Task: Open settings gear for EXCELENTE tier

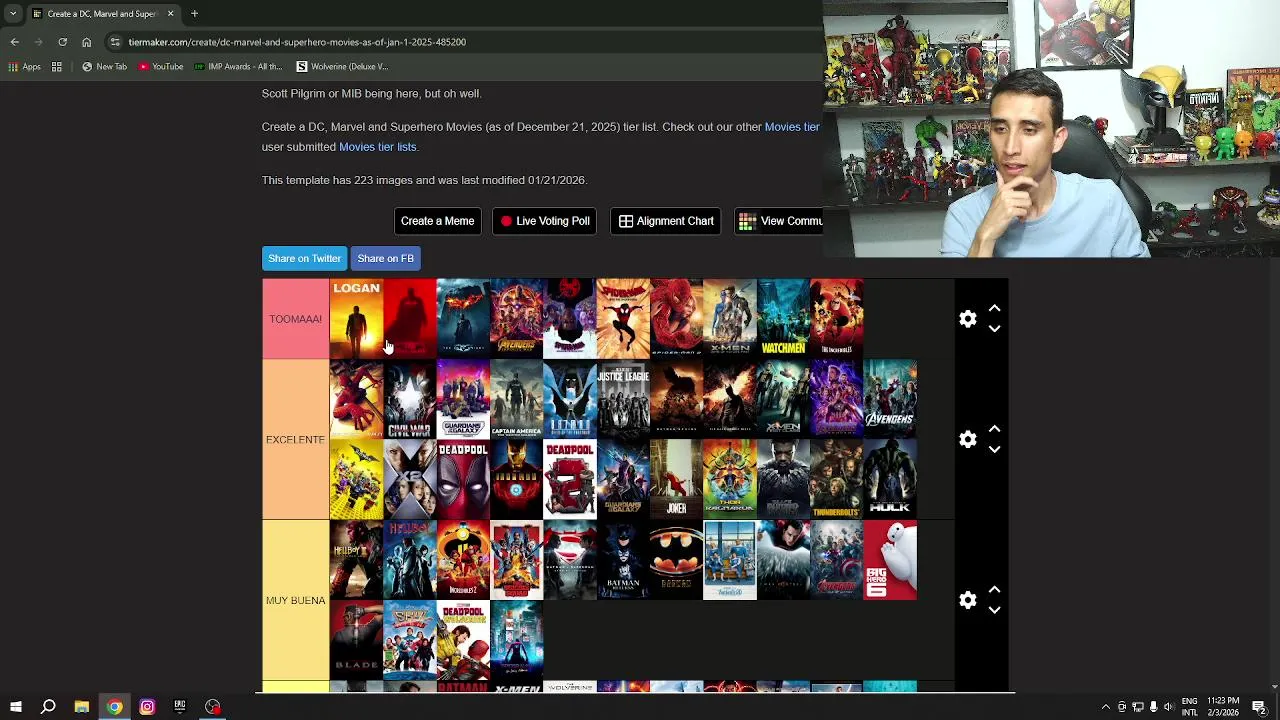Action: pos(967,440)
